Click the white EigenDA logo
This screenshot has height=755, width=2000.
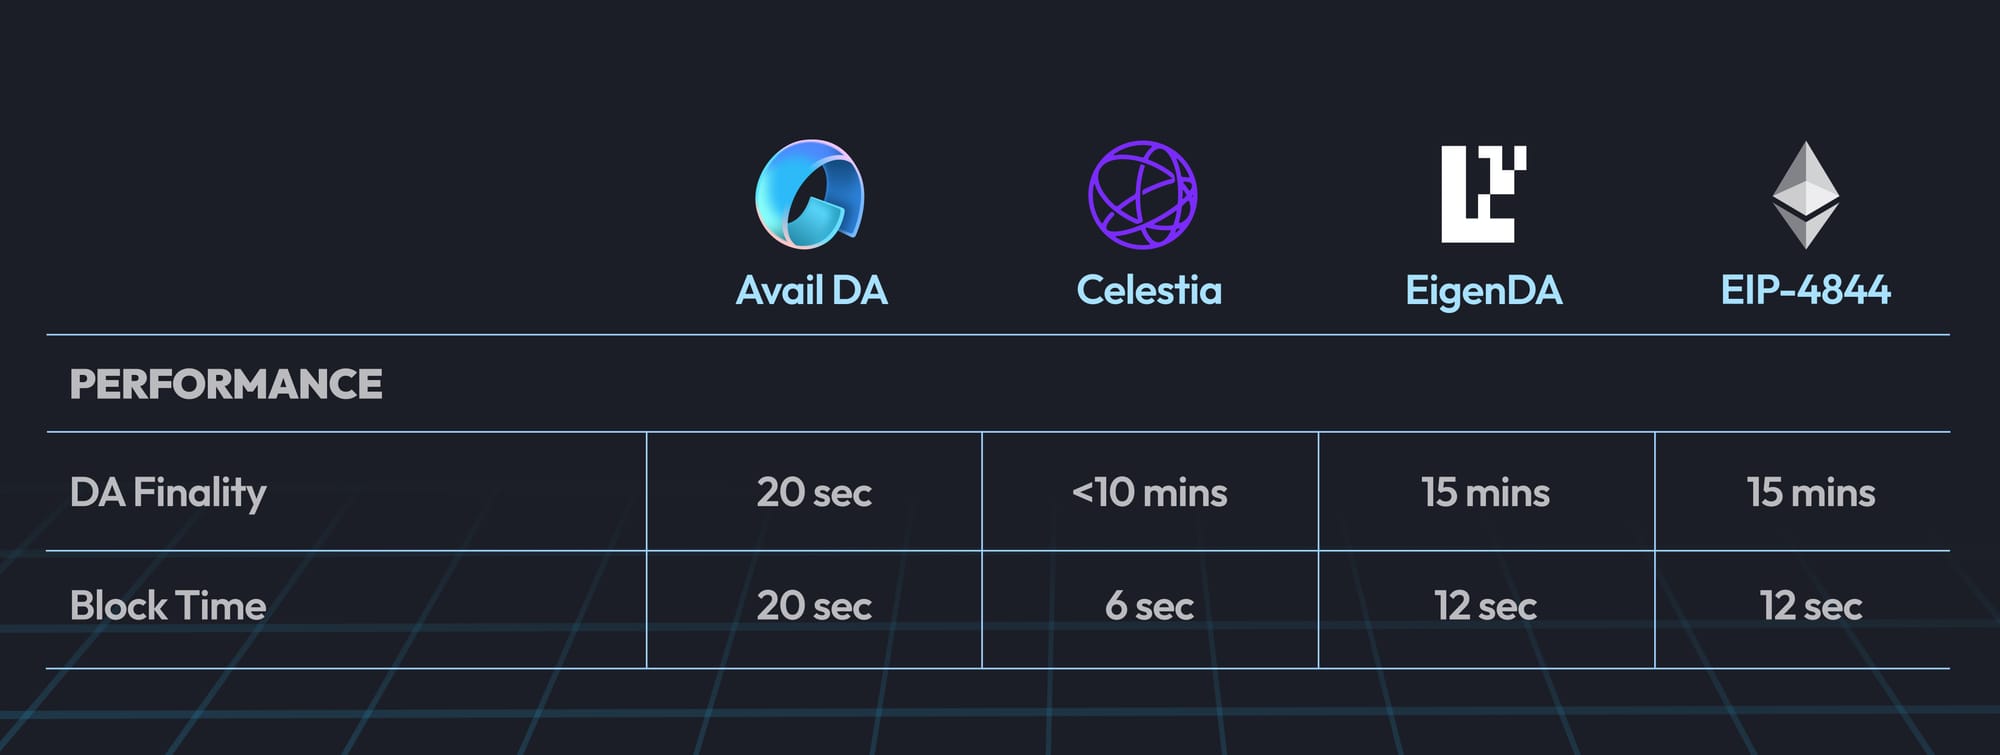pyautogui.click(x=1484, y=194)
